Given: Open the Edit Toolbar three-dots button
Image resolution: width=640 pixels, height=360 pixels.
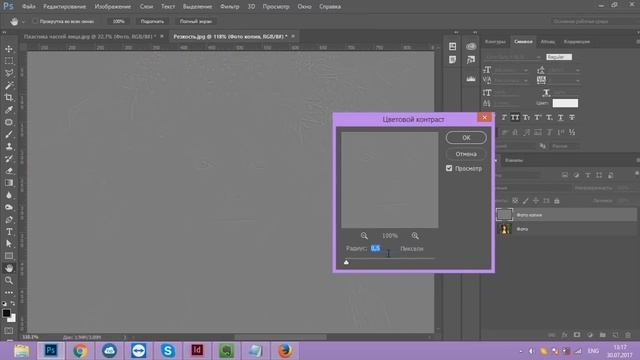Looking at the screenshot, I should coord(9,293).
